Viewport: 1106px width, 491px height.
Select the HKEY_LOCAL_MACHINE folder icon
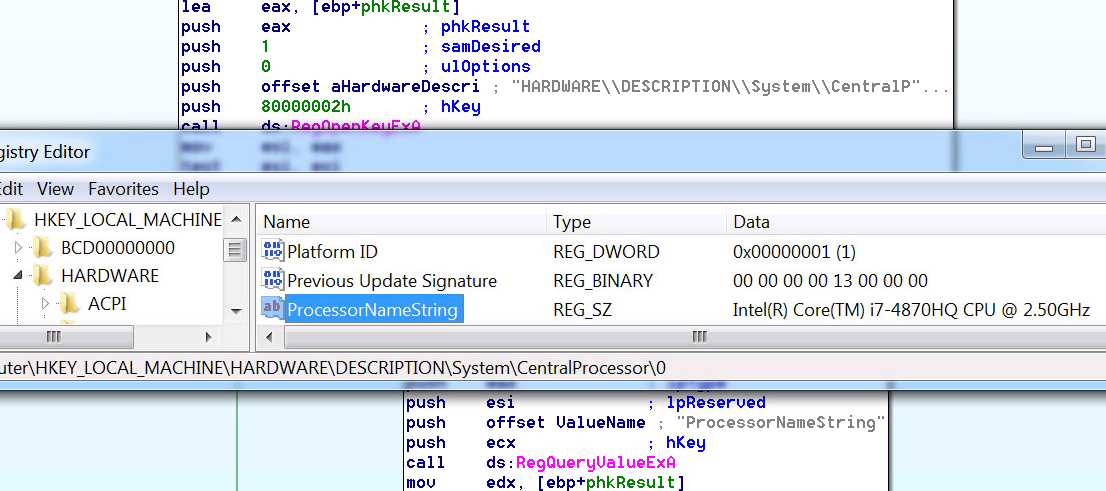(16, 220)
